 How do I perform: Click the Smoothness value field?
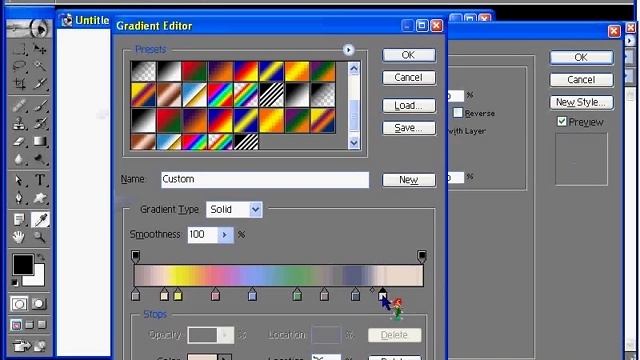[202, 235]
